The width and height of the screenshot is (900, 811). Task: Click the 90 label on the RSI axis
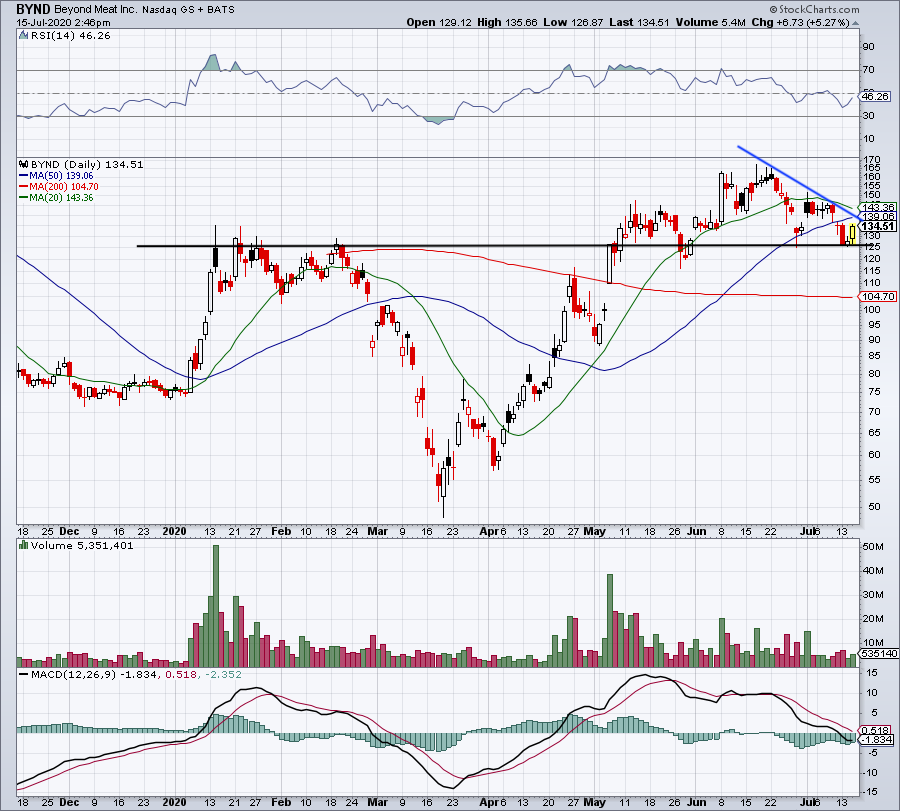click(869, 47)
